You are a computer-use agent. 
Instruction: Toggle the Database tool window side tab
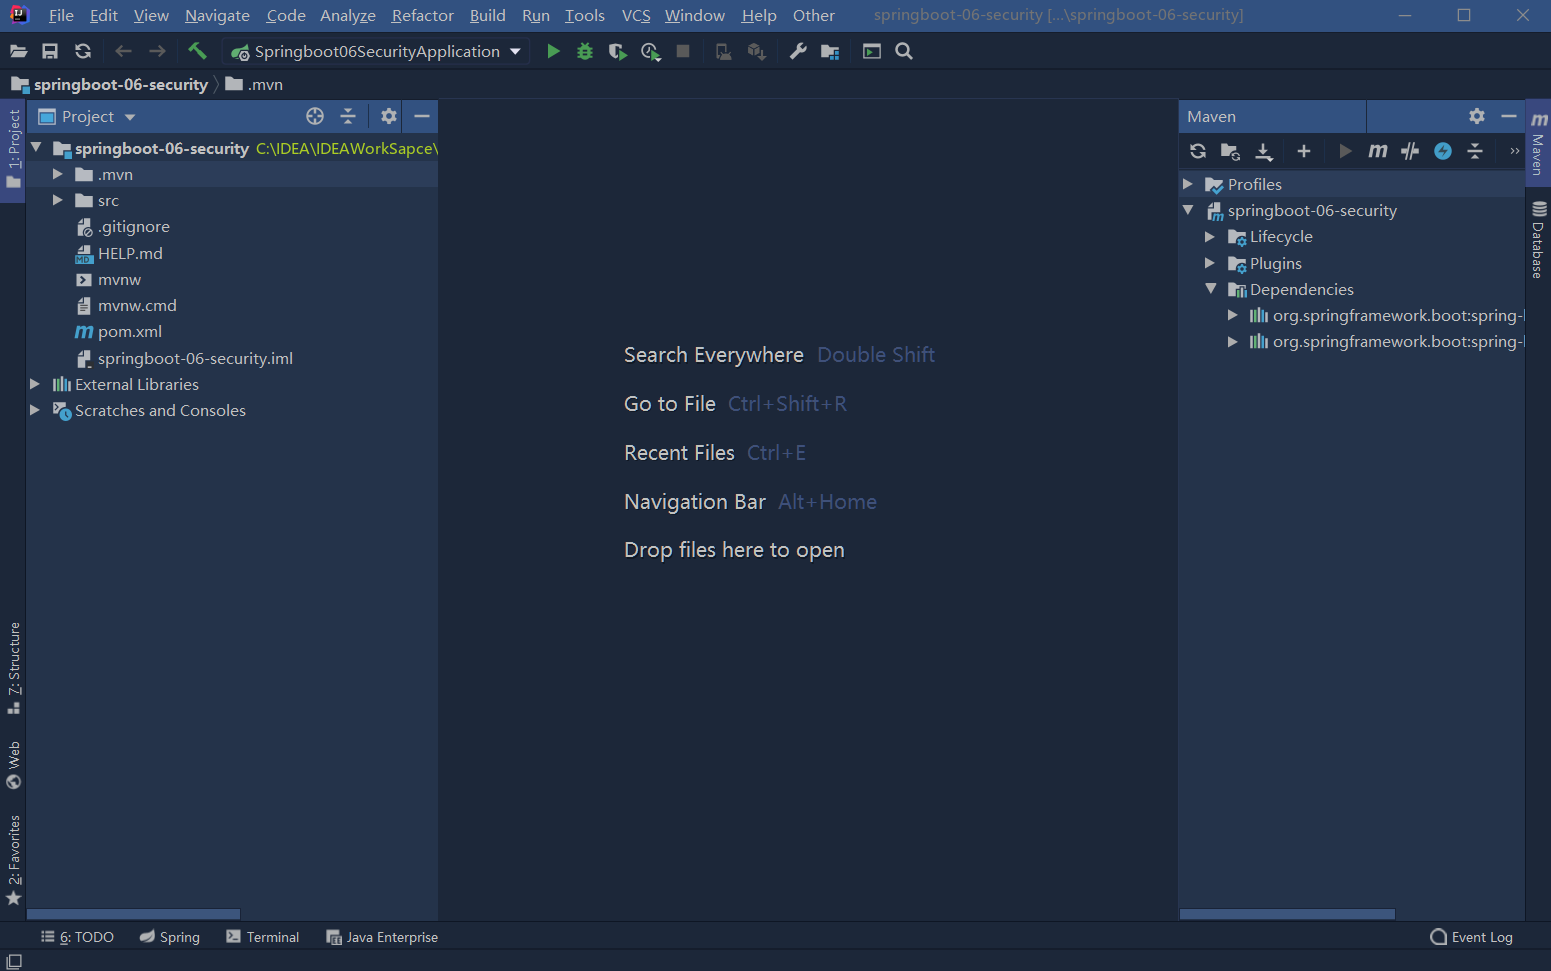point(1538,240)
